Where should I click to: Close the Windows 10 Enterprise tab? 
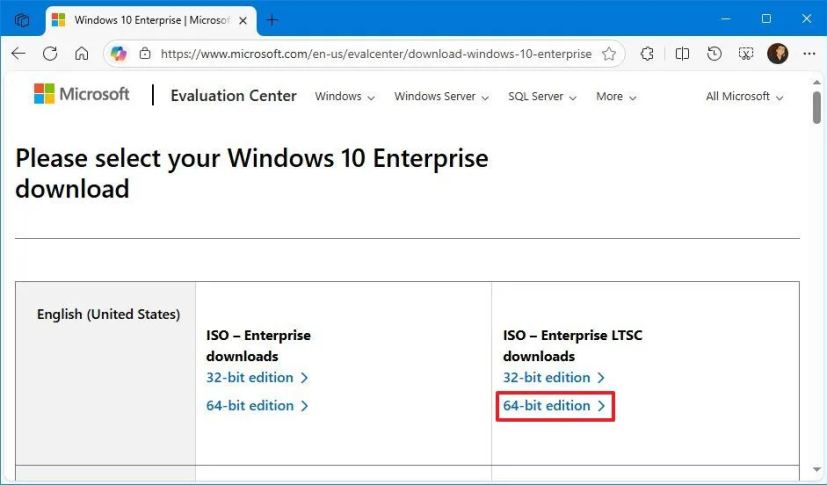pos(242,19)
